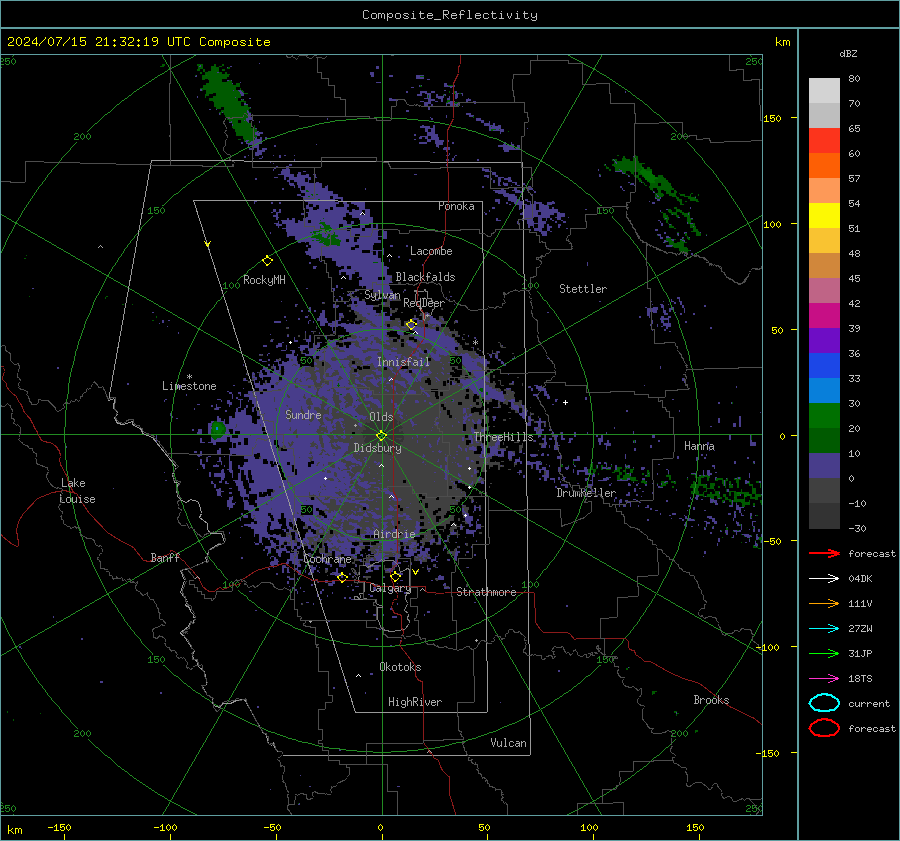Click the '2024/07/15 21:32:19 UTC Composite' timestamp
The image size is (900, 841).
[x=138, y=42]
